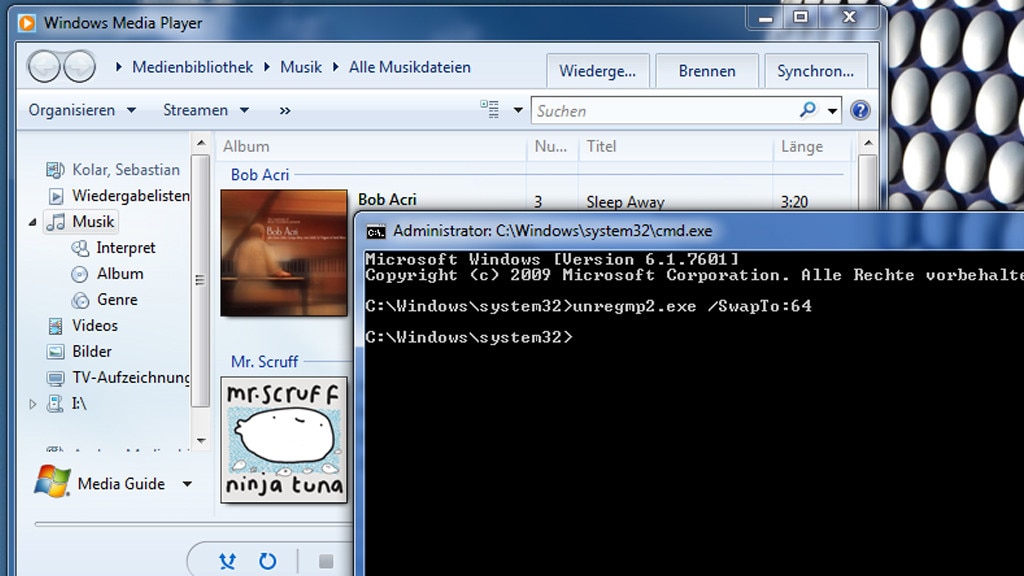Viewport: 1024px width, 576px height.
Task: Open the search options dropdown arrow
Action: 832,111
